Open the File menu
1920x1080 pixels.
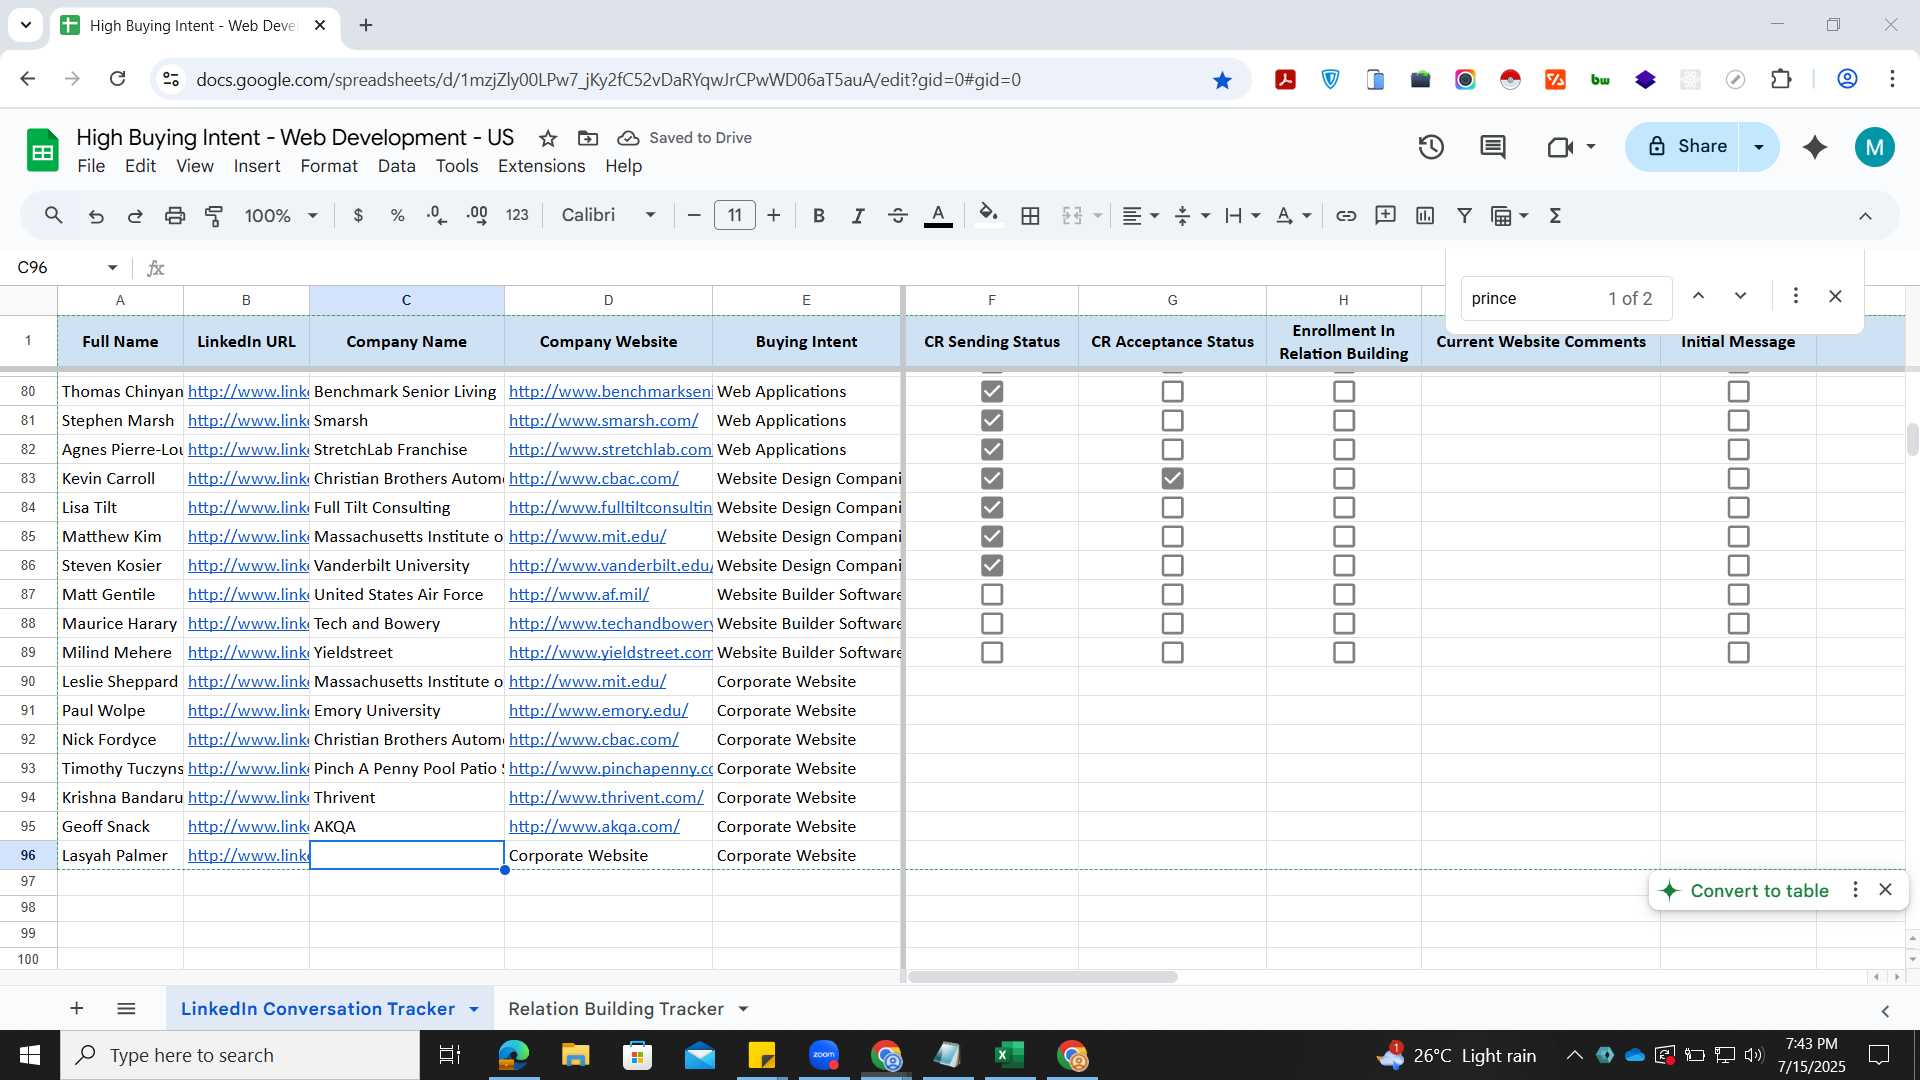click(91, 166)
